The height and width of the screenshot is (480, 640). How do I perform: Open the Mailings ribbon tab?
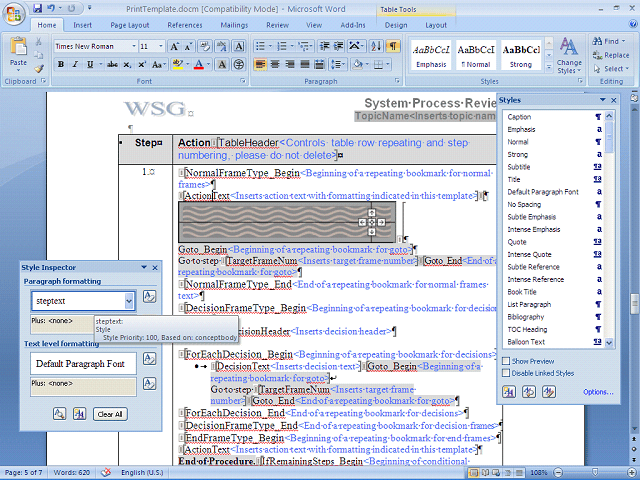pyautogui.click(x=232, y=25)
